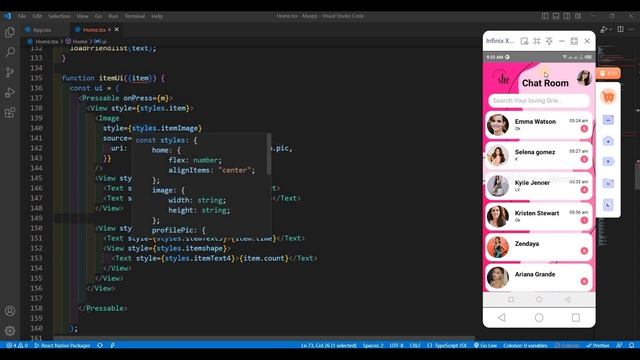
Task: Click pin-on-top icon in Infinix title bar
Action: (549, 41)
